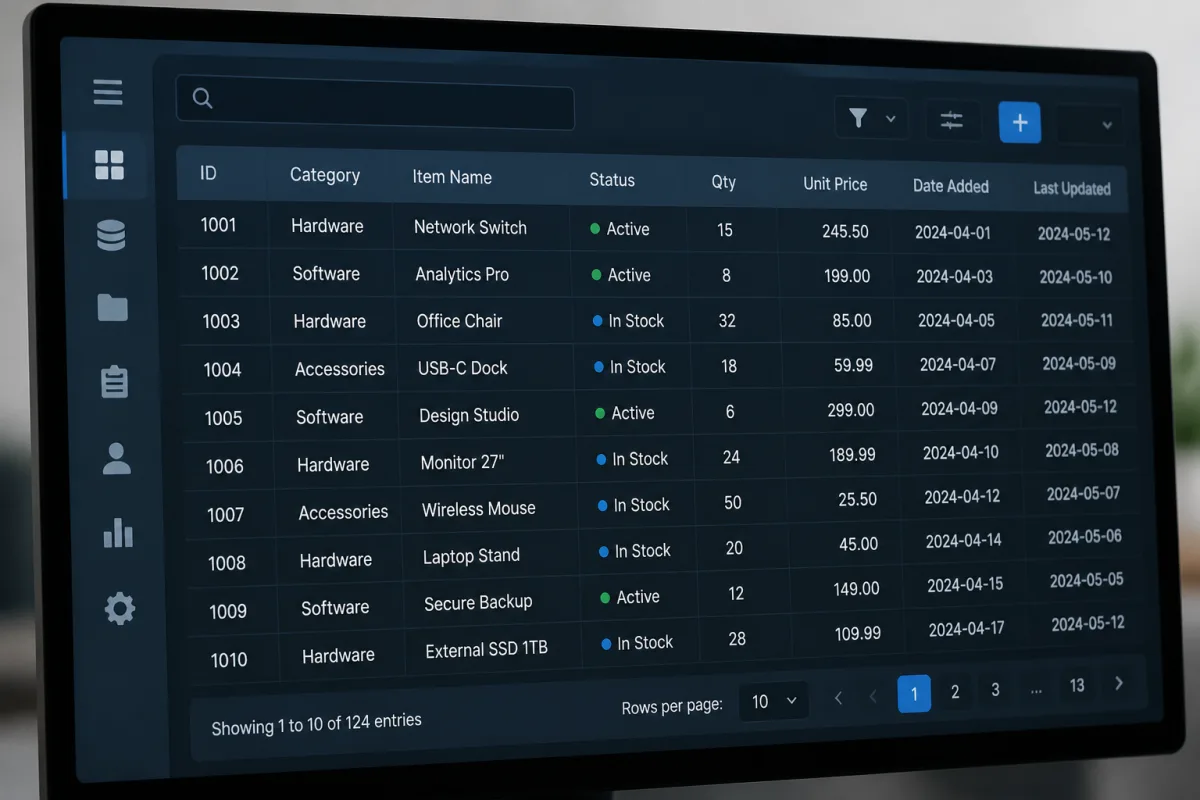Open the bar chart reports icon
Viewport: 1200px width, 800px height.
click(x=118, y=532)
